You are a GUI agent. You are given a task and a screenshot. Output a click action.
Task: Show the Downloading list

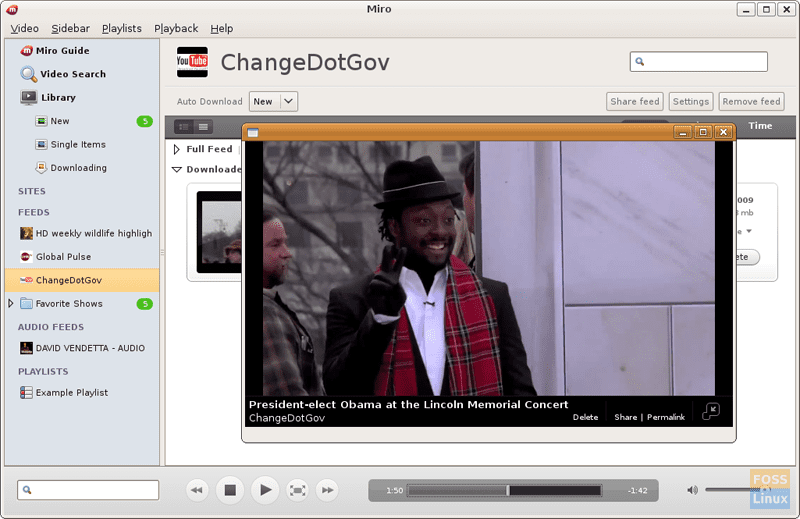point(71,167)
